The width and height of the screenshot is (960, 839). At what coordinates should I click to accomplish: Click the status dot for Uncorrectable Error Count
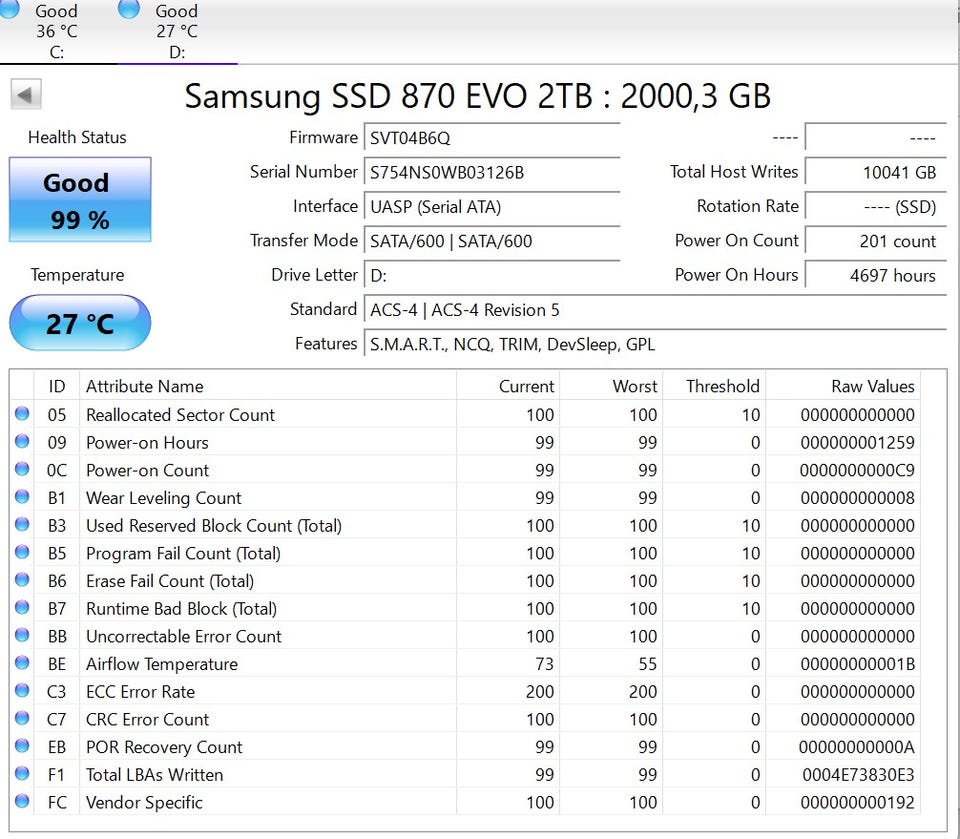pos(22,634)
